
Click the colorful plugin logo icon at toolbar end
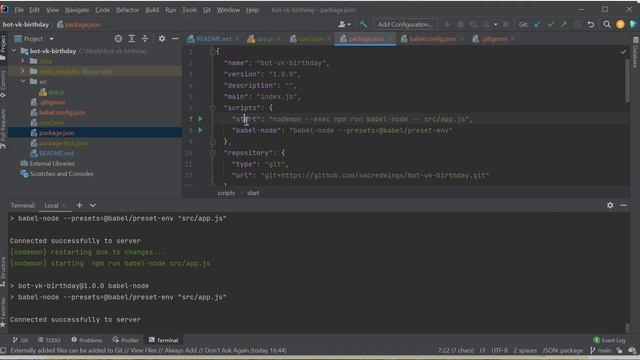click(633, 24)
